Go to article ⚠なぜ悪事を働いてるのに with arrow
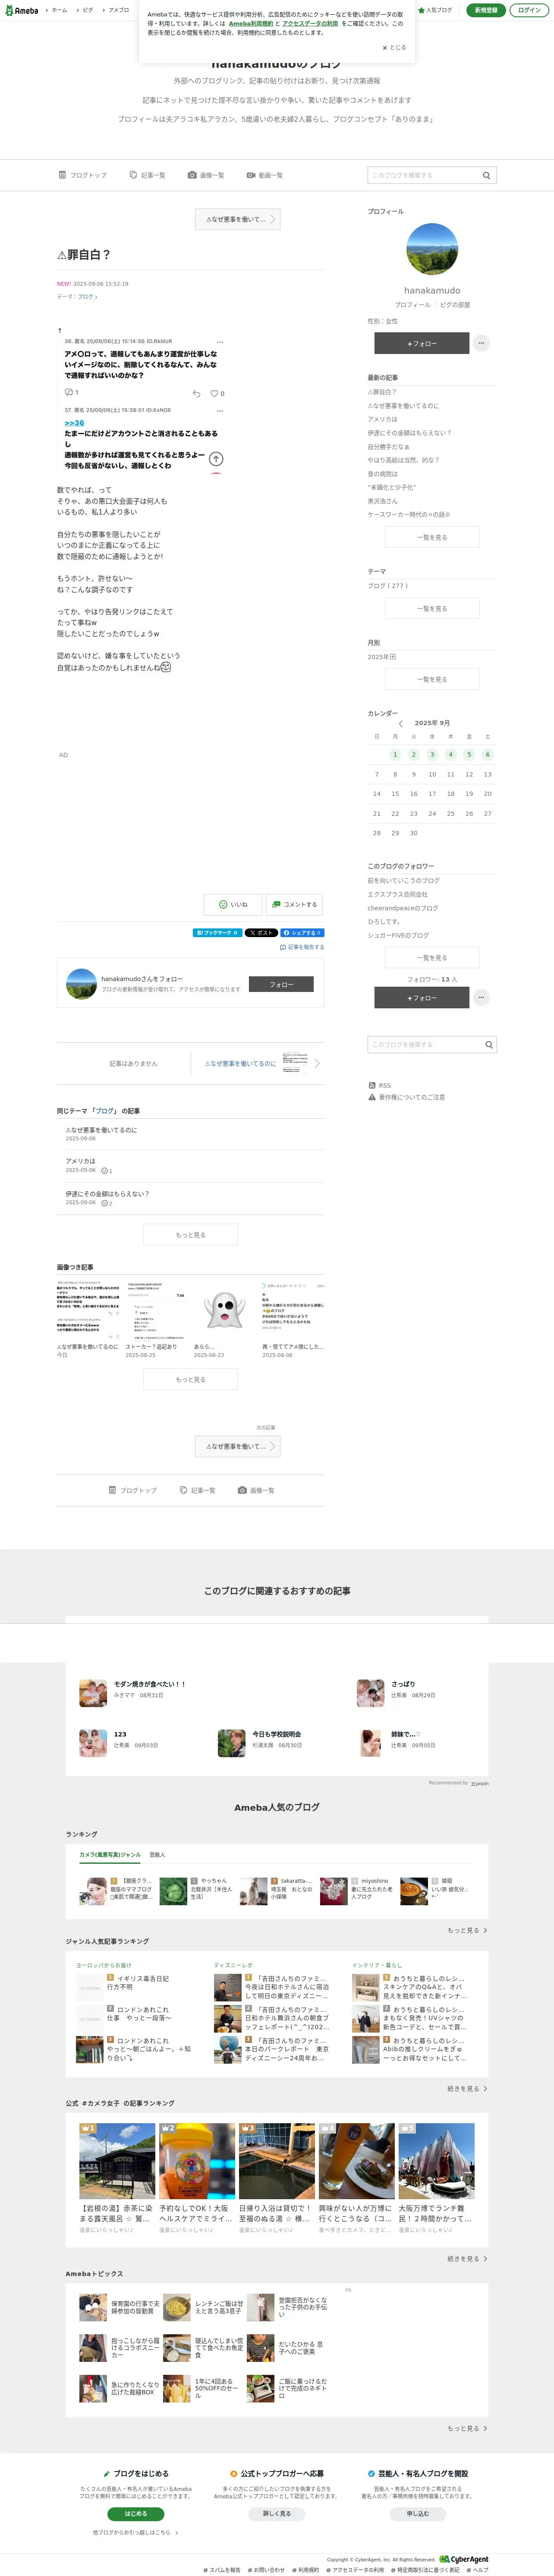Image resolution: width=554 pixels, height=2576 pixels. [258, 1063]
